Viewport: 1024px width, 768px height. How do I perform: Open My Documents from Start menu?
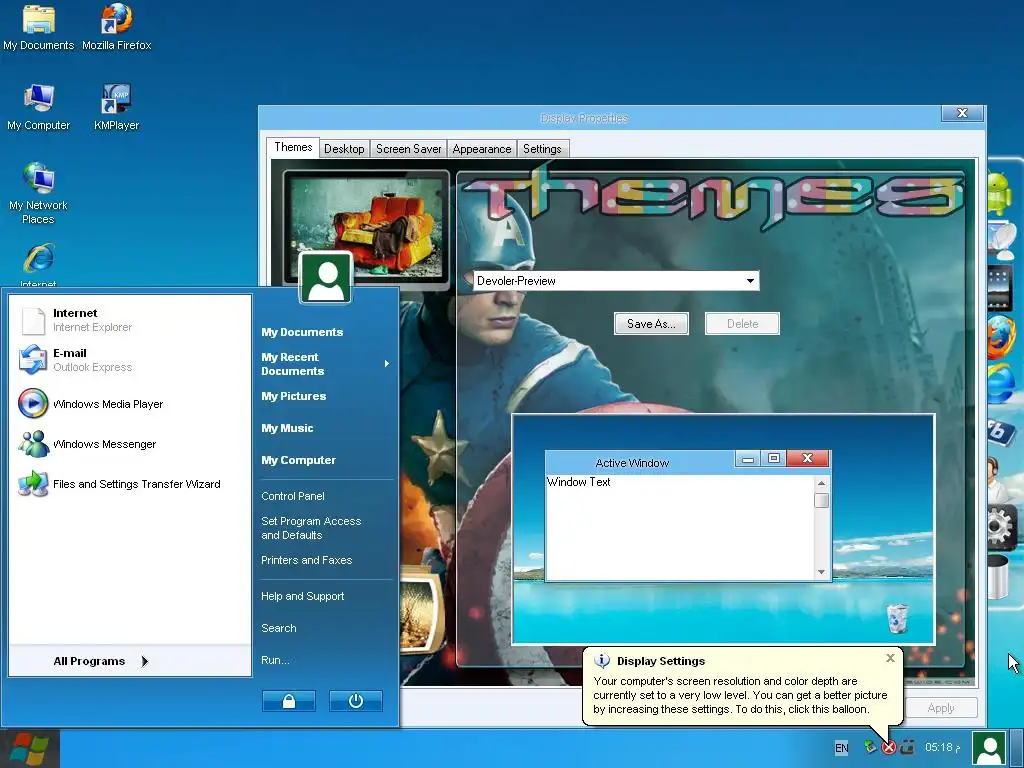point(302,332)
